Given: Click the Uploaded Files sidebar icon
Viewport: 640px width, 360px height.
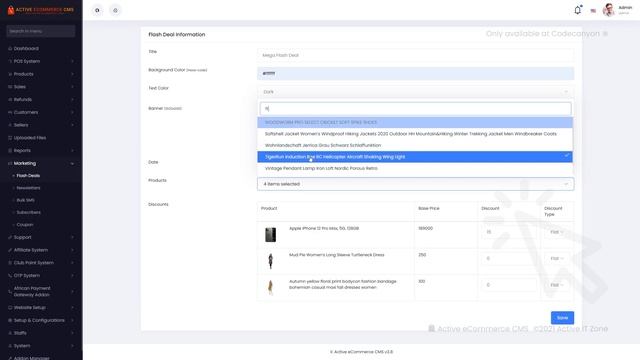Looking at the screenshot, I should click(10, 138).
